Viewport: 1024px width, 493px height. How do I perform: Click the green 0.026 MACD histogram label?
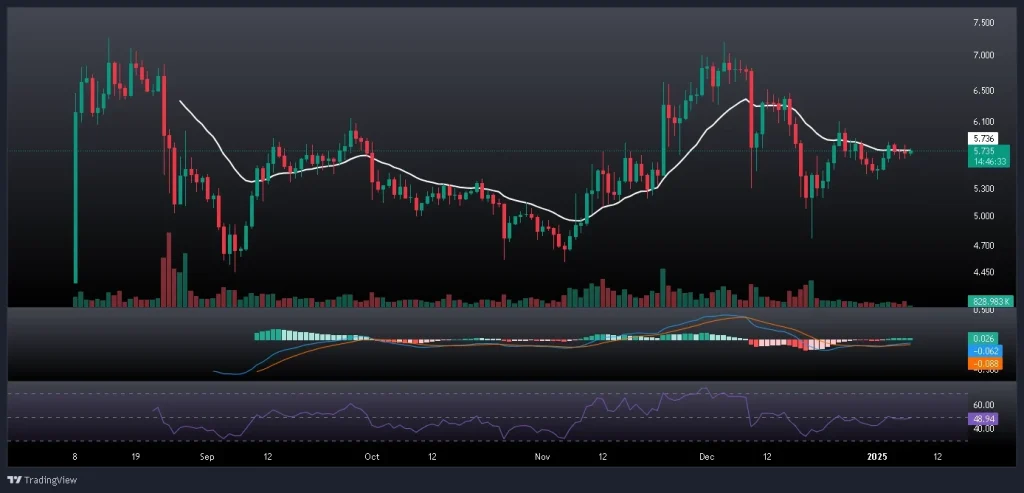[x=979, y=338]
